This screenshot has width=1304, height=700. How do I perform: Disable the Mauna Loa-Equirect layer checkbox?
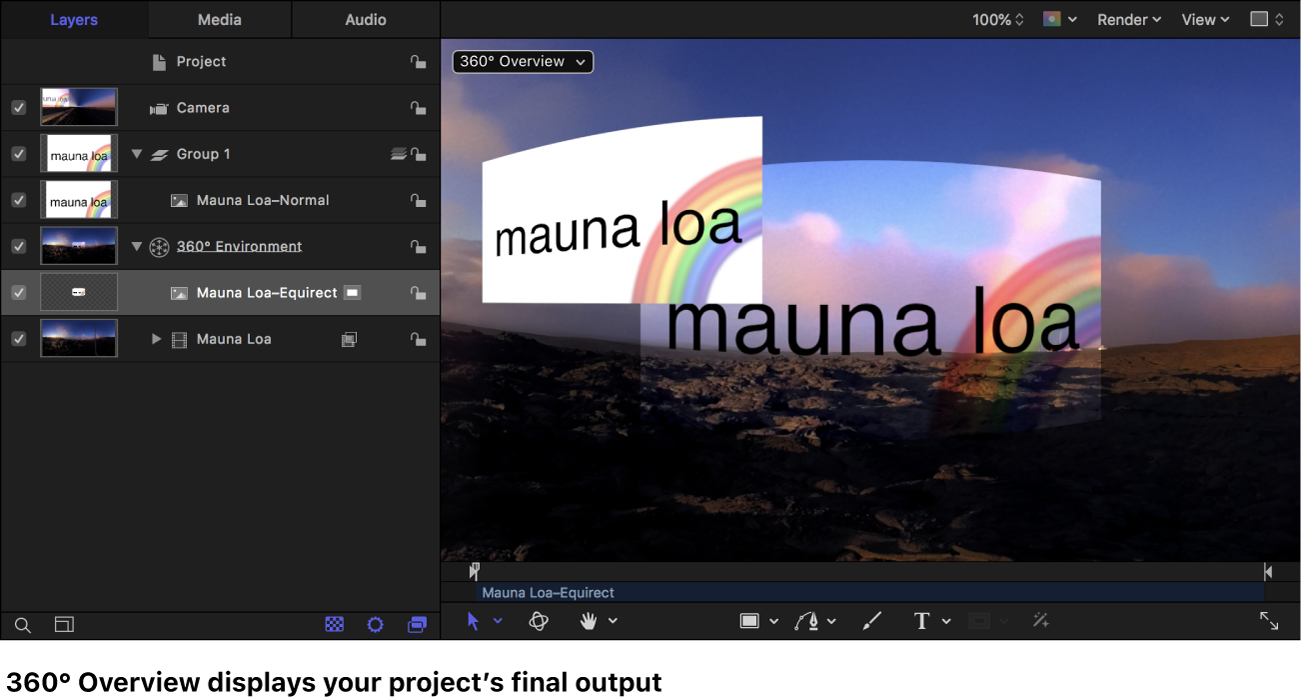18,292
